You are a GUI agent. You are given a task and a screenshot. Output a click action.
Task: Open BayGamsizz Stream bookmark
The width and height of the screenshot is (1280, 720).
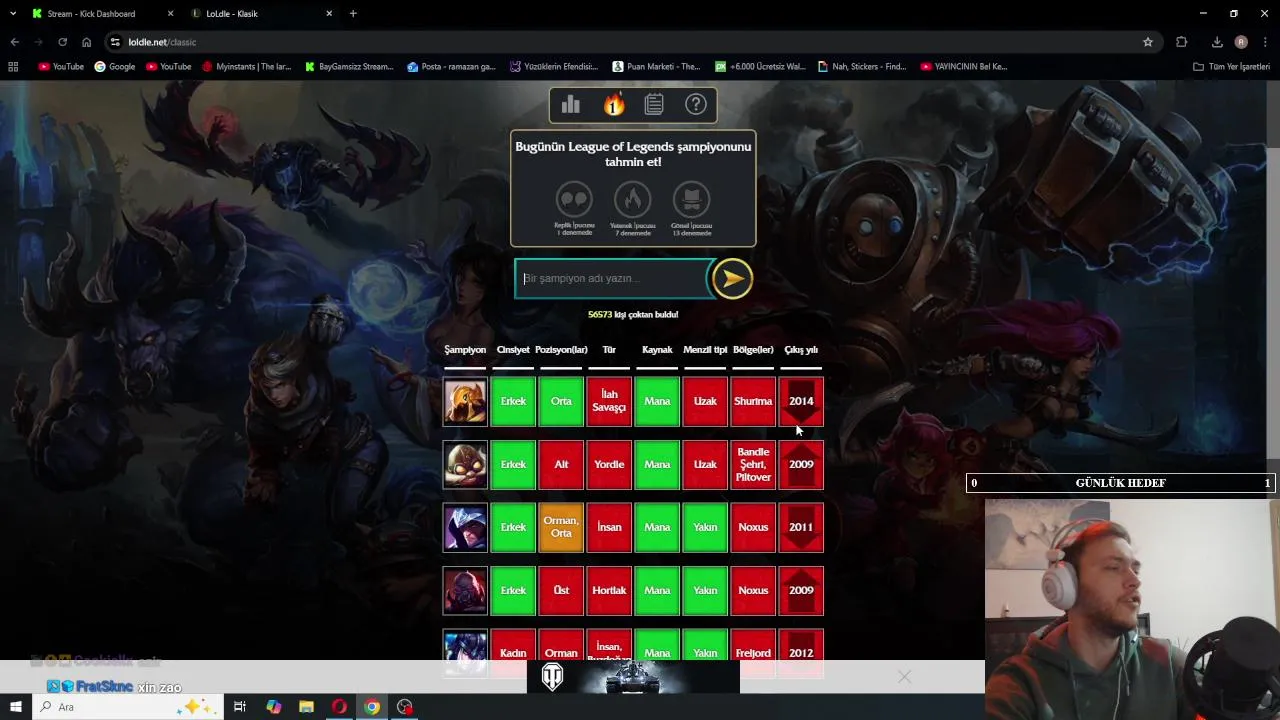(349, 67)
